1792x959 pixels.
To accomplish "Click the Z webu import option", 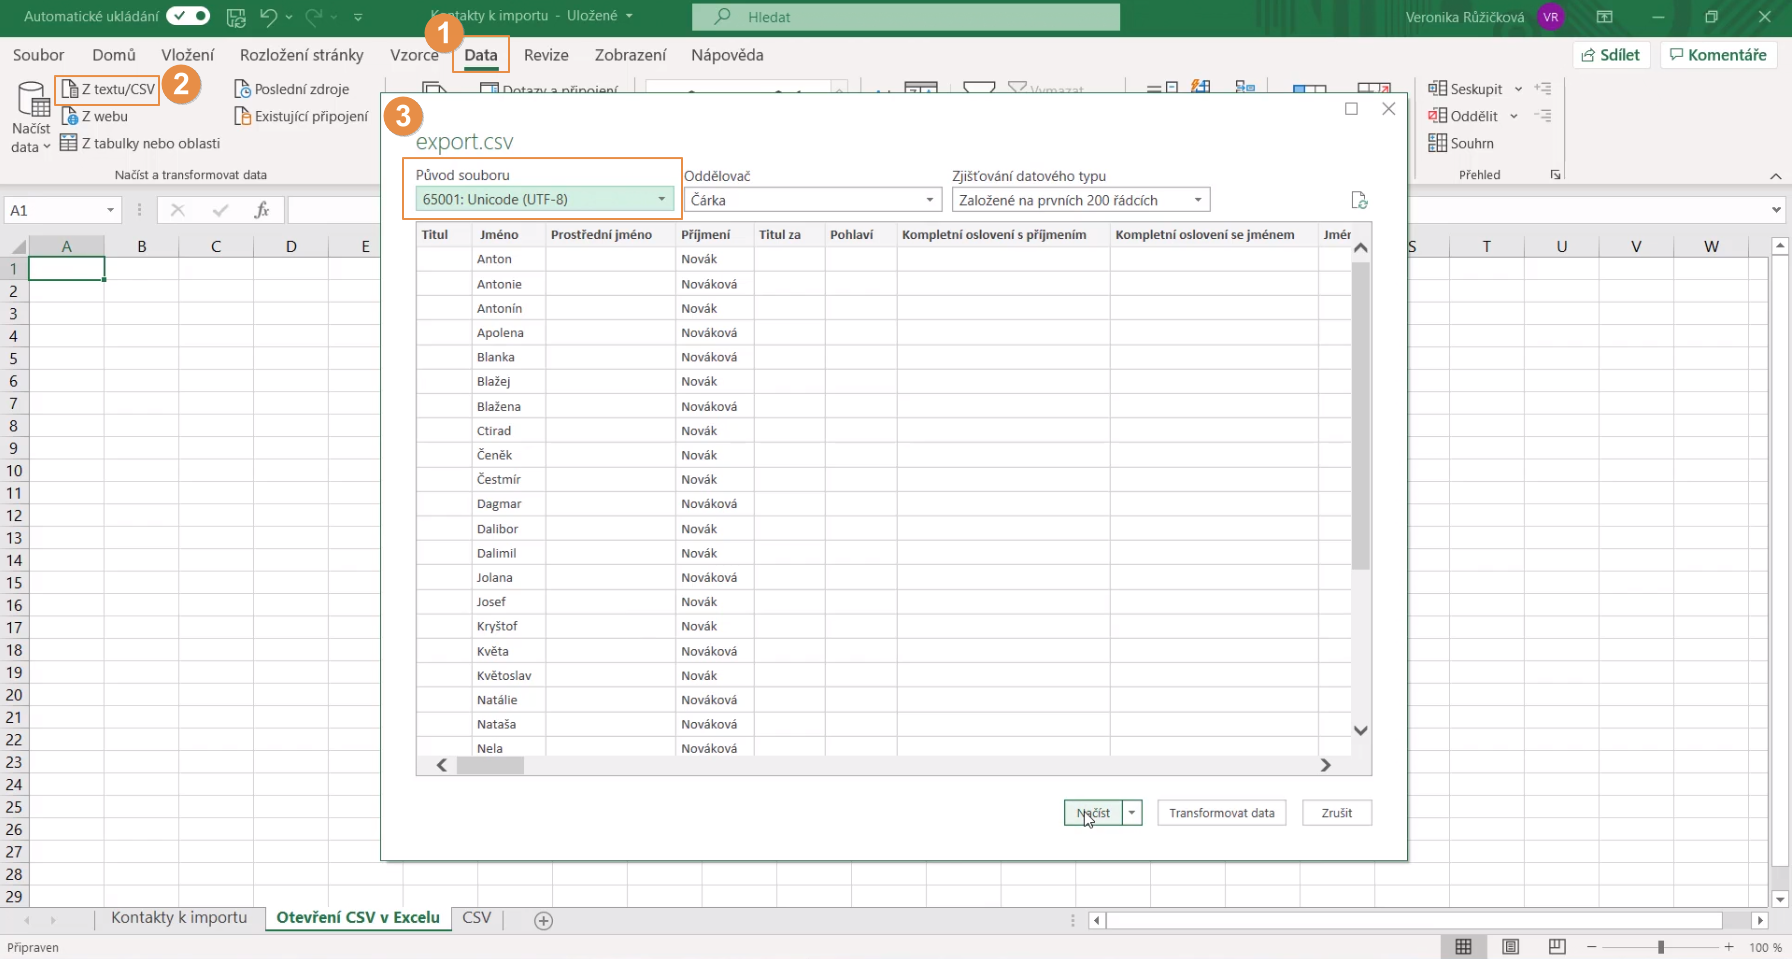I will point(95,116).
